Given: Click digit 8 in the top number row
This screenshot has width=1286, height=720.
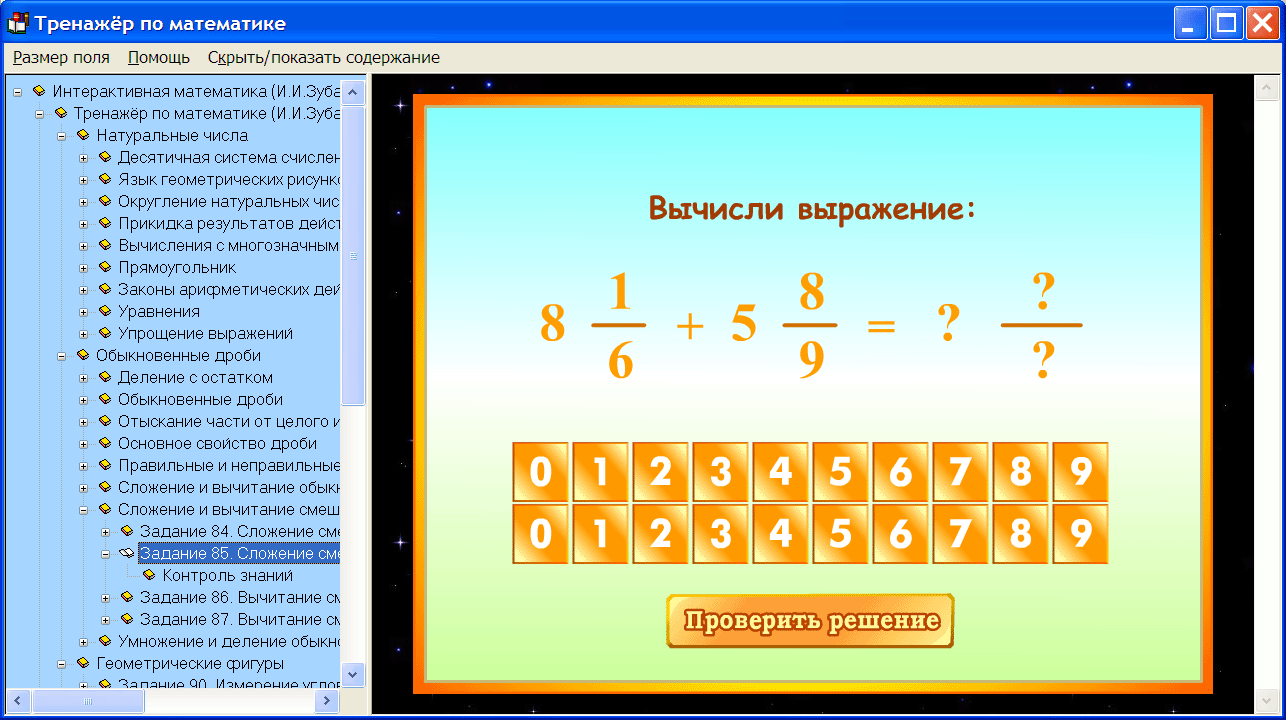Looking at the screenshot, I should (1020, 471).
